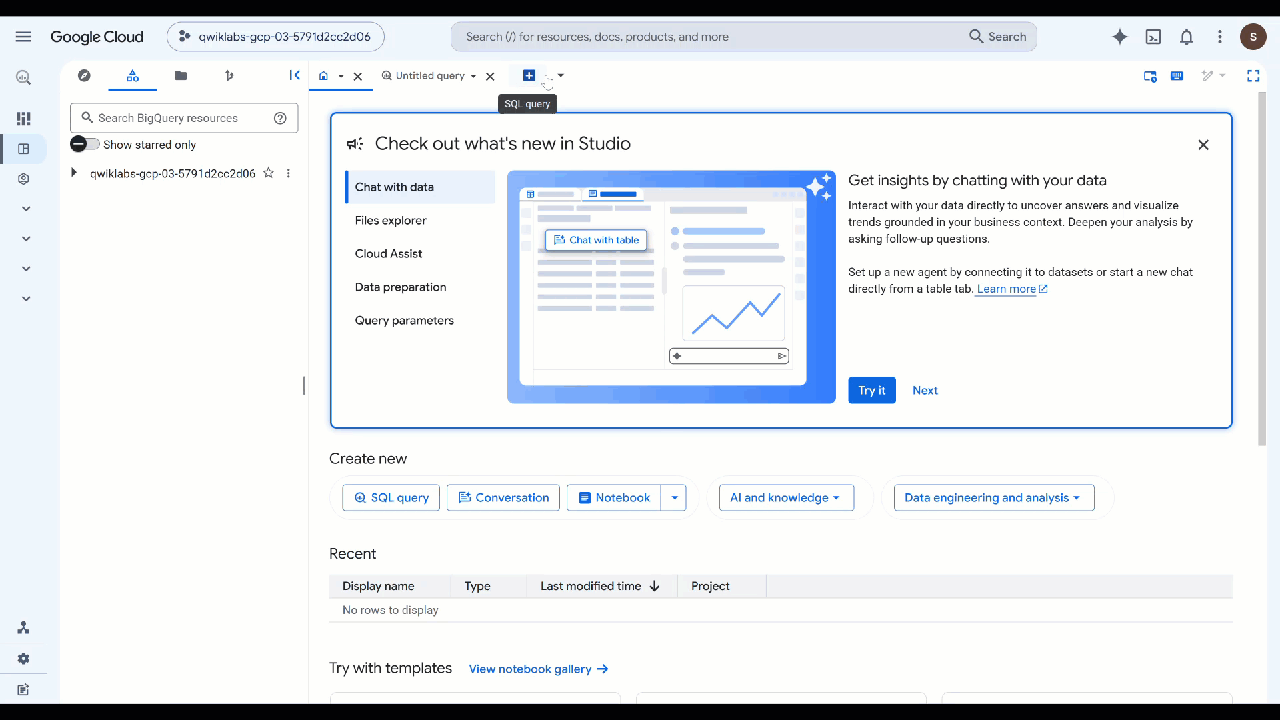1280x720 pixels.
Task: Open Data engineering and analysis dropdown
Action: click(x=994, y=497)
